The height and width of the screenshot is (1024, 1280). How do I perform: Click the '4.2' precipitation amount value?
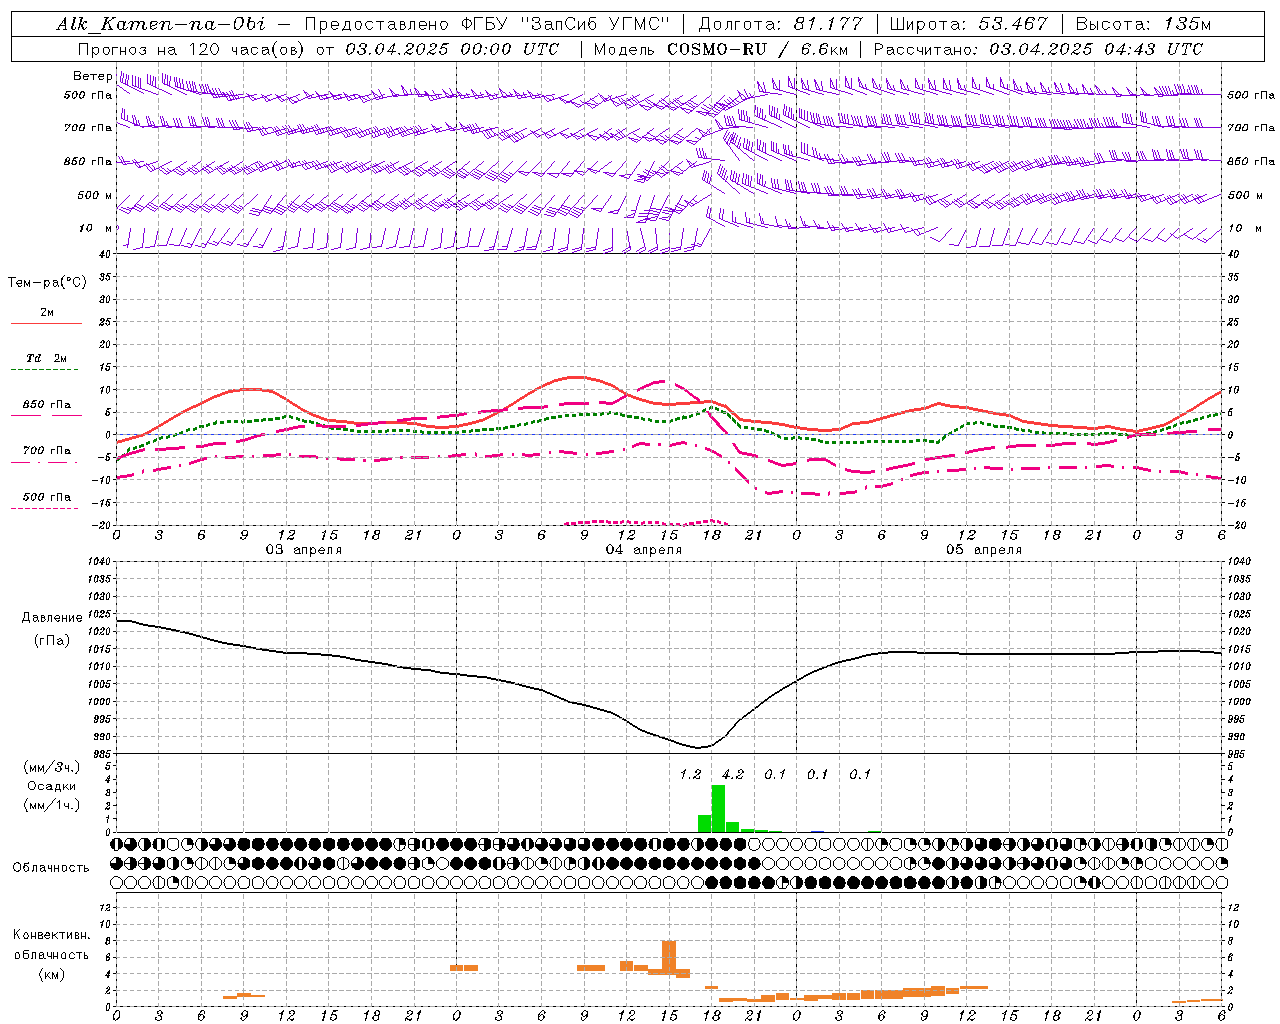coord(733,774)
